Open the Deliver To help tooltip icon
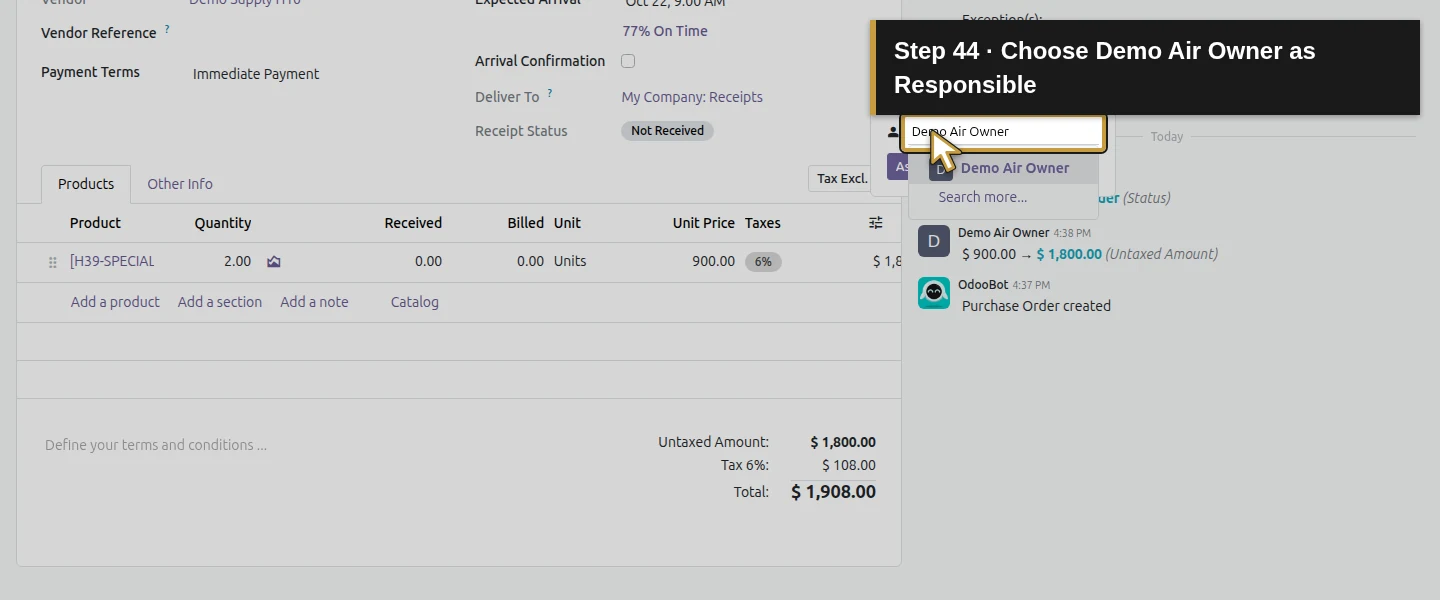Screen dimensions: 1440x600 point(550,93)
